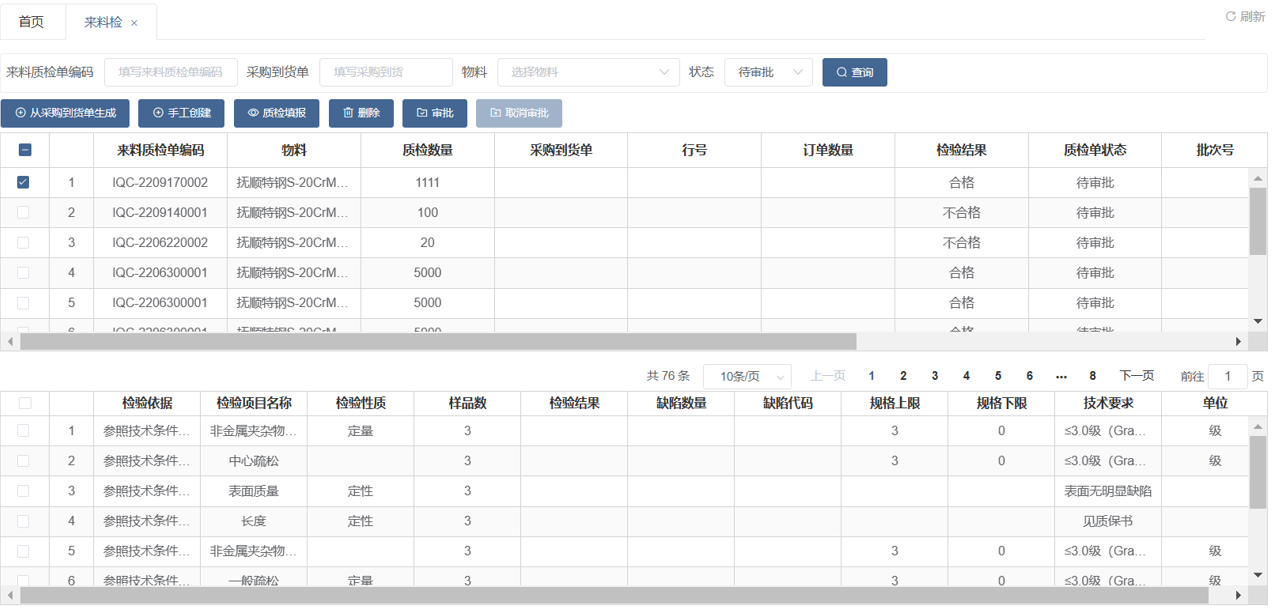The width and height of the screenshot is (1275, 615).
Task: Close the 来料检 tab
Action: tap(135, 22)
